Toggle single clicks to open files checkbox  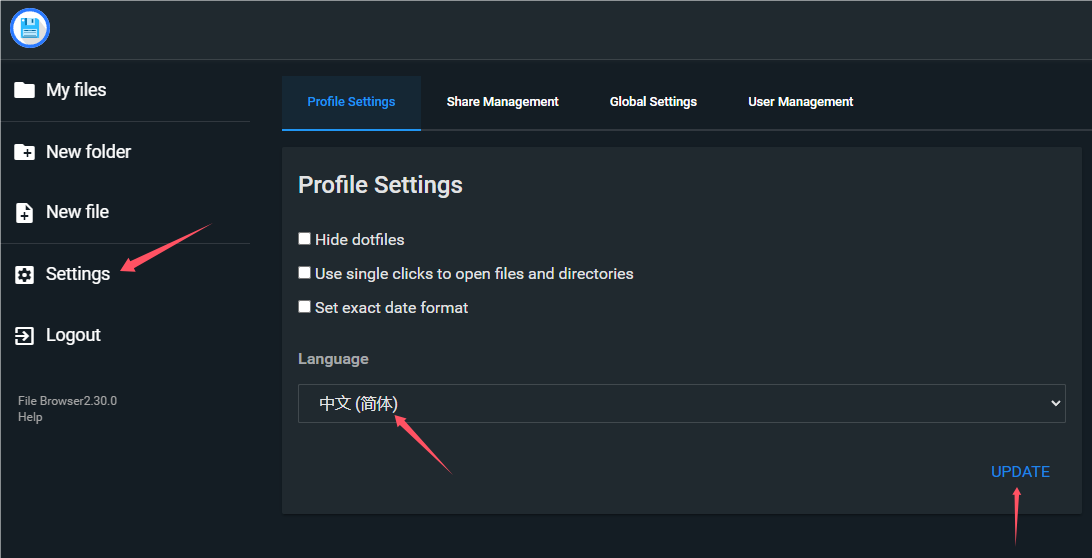pyautogui.click(x=305, y=273)
